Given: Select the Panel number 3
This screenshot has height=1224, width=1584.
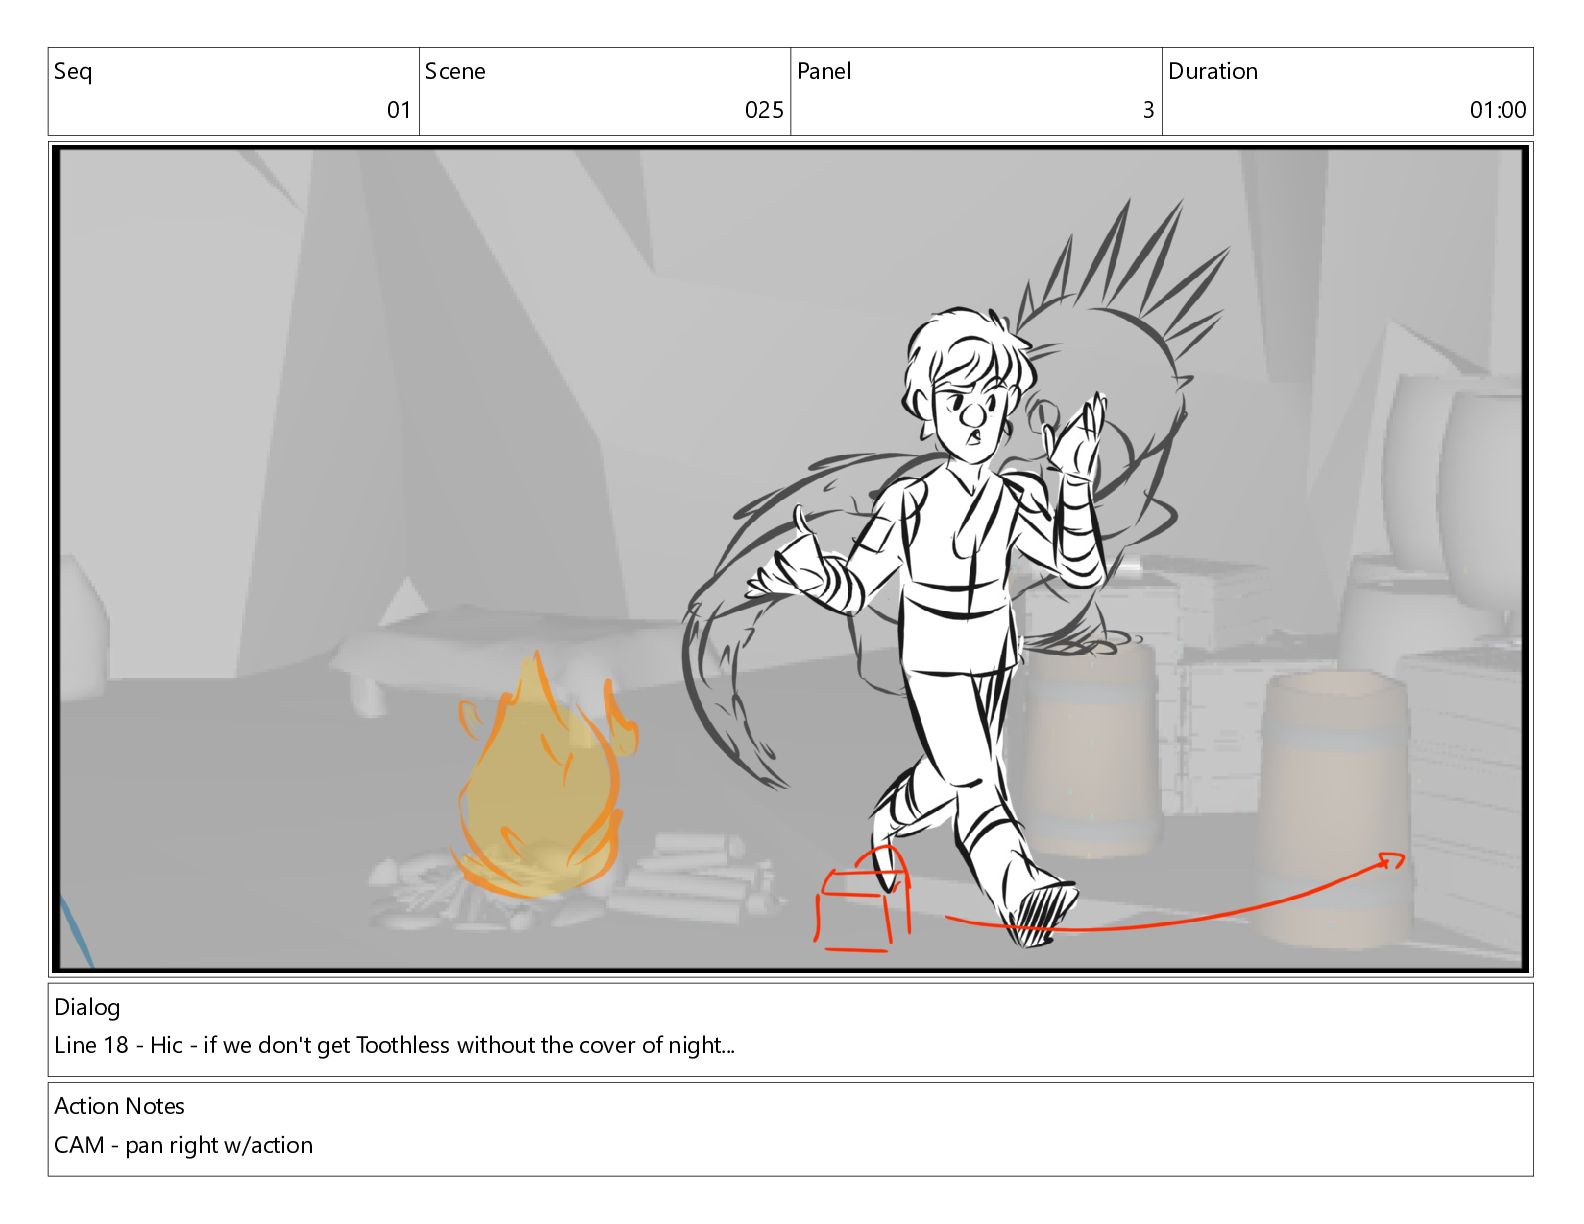Looking at the screenshot, I should 1149,110.
